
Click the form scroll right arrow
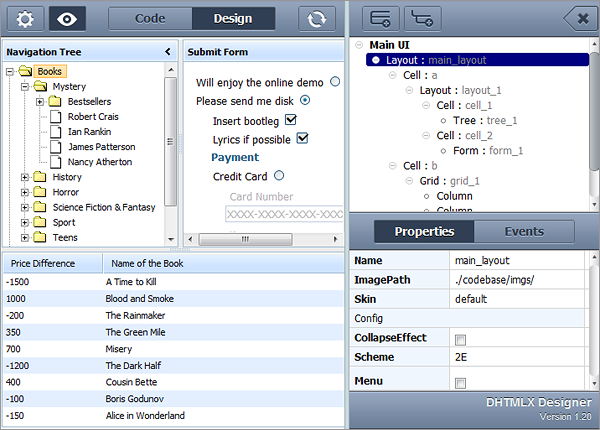click(x=336, y=239)
